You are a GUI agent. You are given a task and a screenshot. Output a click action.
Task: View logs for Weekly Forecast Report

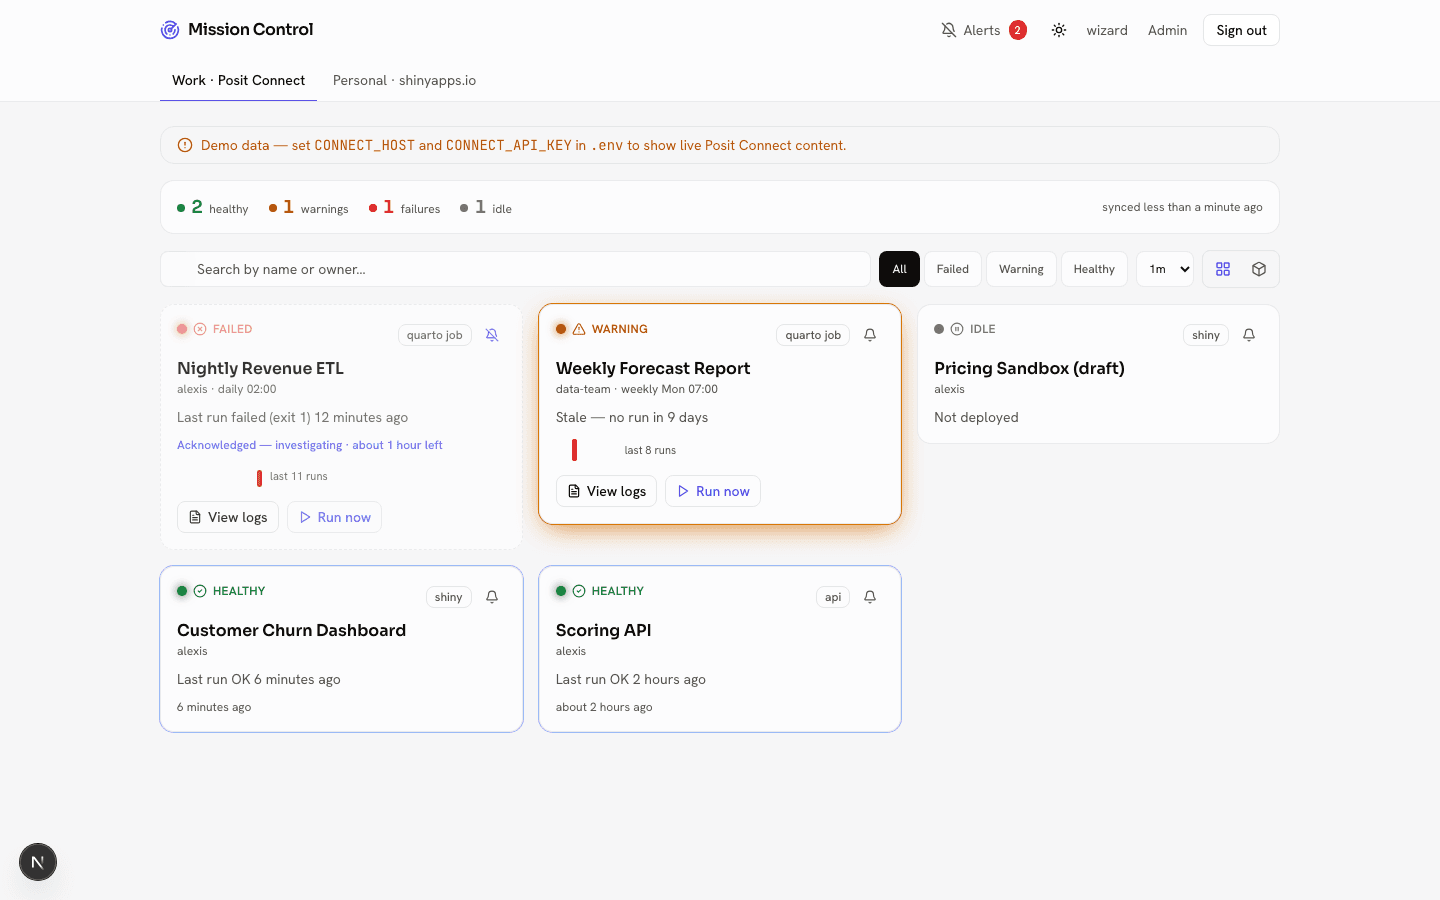[x=606, y=491]
